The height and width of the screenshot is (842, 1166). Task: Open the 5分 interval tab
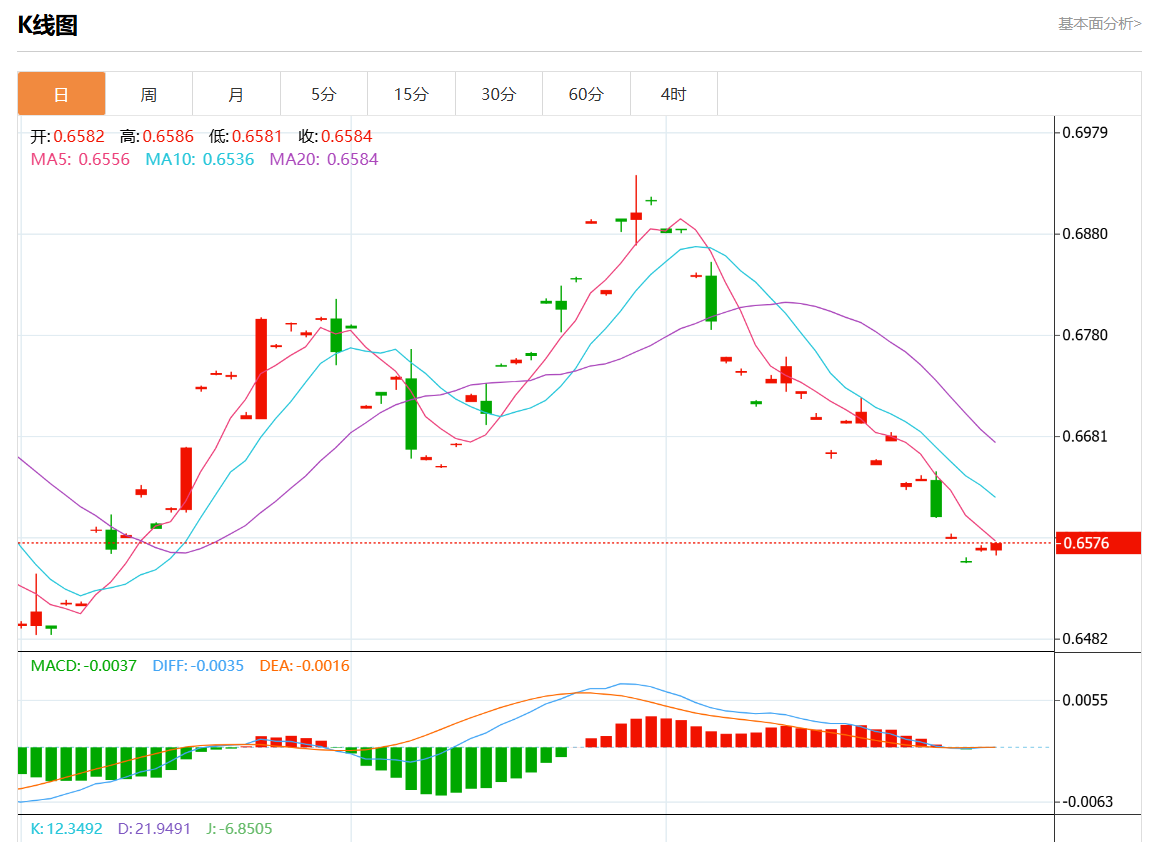click(x=323, y=94)
